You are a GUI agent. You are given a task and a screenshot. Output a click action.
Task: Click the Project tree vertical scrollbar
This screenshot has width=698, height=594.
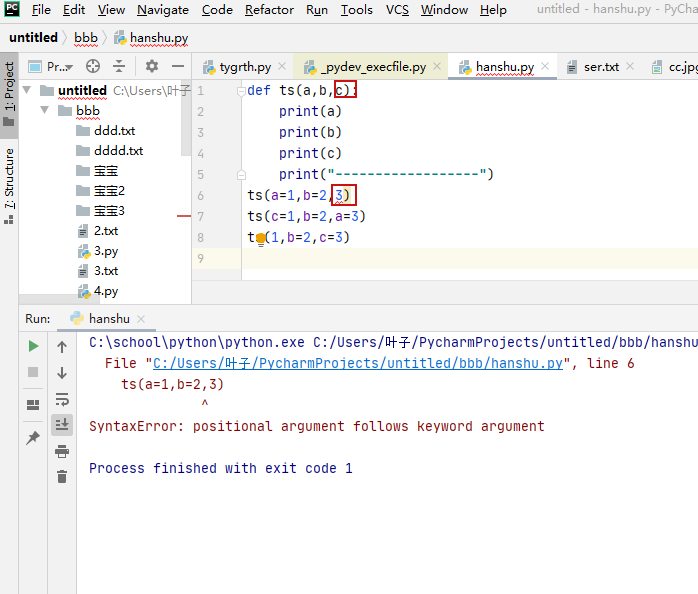186,118
